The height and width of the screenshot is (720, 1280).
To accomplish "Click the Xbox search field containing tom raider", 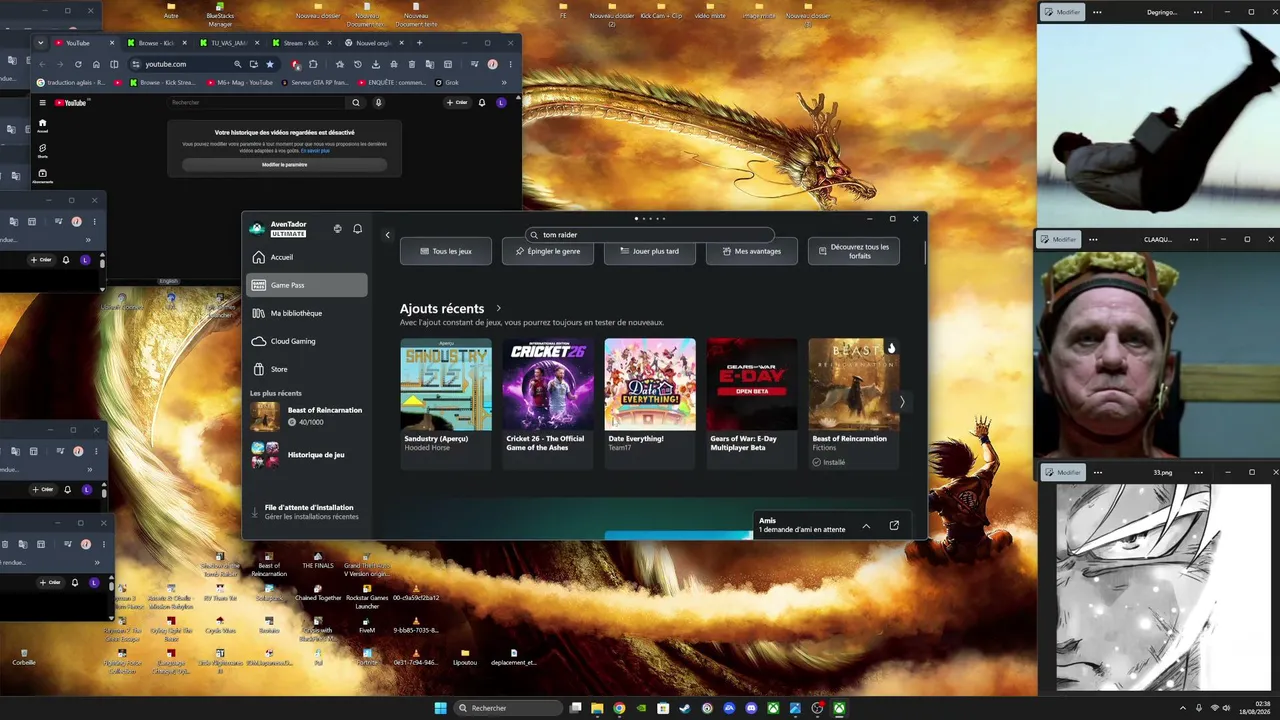I will pos(650,235).
